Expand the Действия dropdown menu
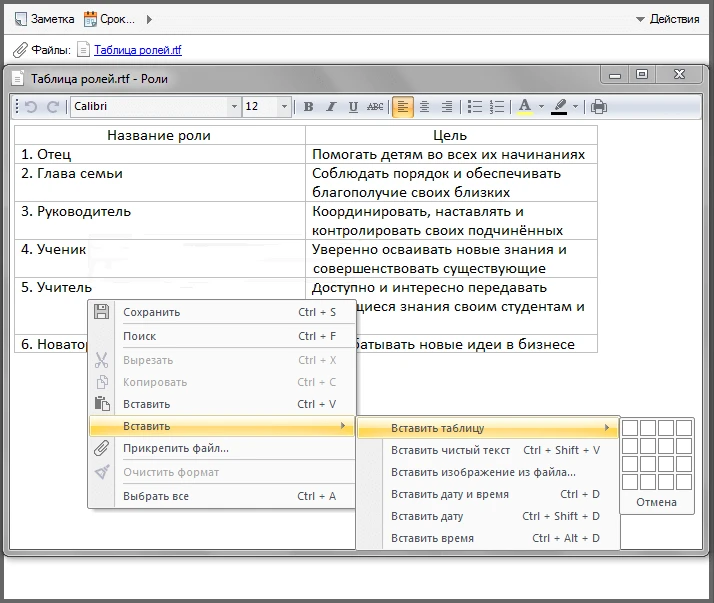 (668, 19)
